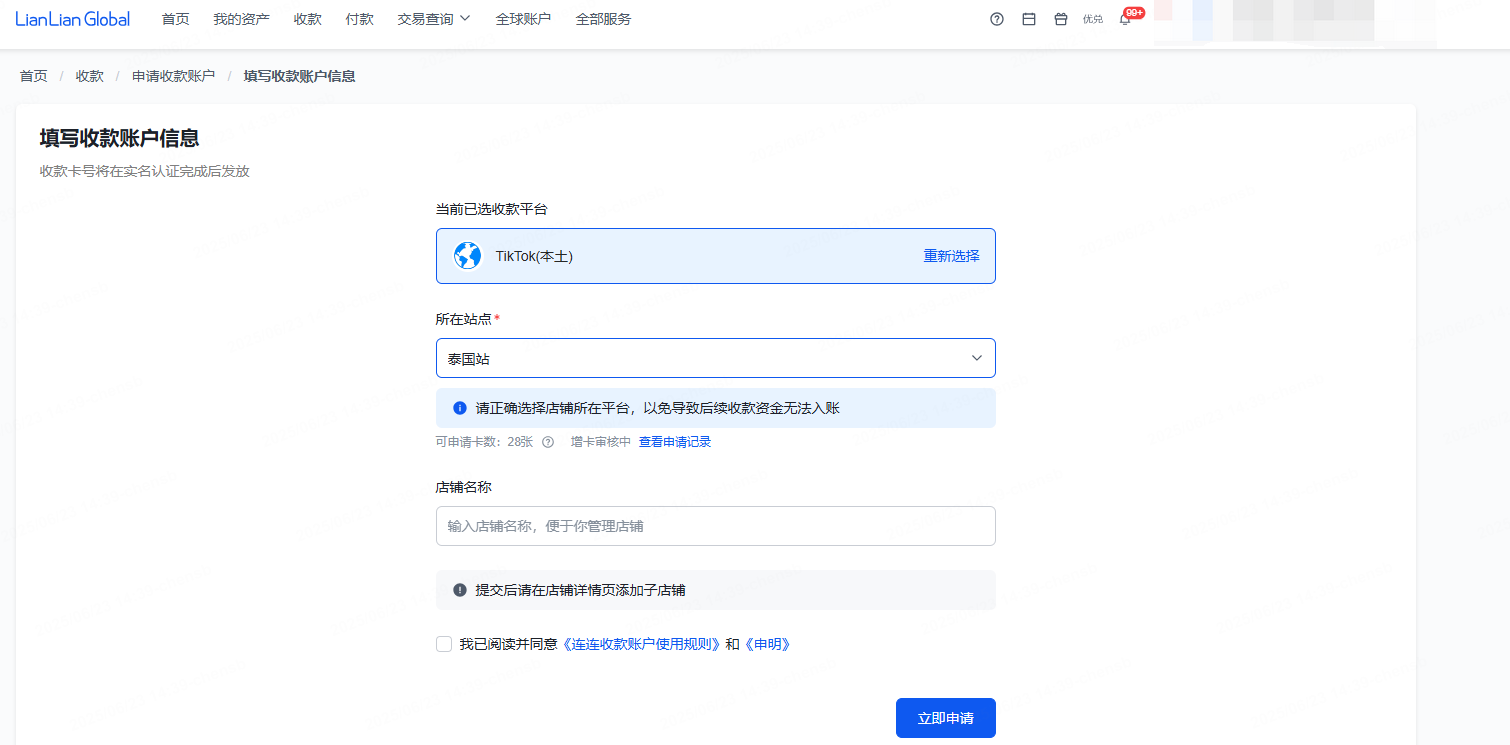The width and height of the screenshot is (1510, 745).
Task: Open the help question-mark icon
Action: (x=997, y=19)
